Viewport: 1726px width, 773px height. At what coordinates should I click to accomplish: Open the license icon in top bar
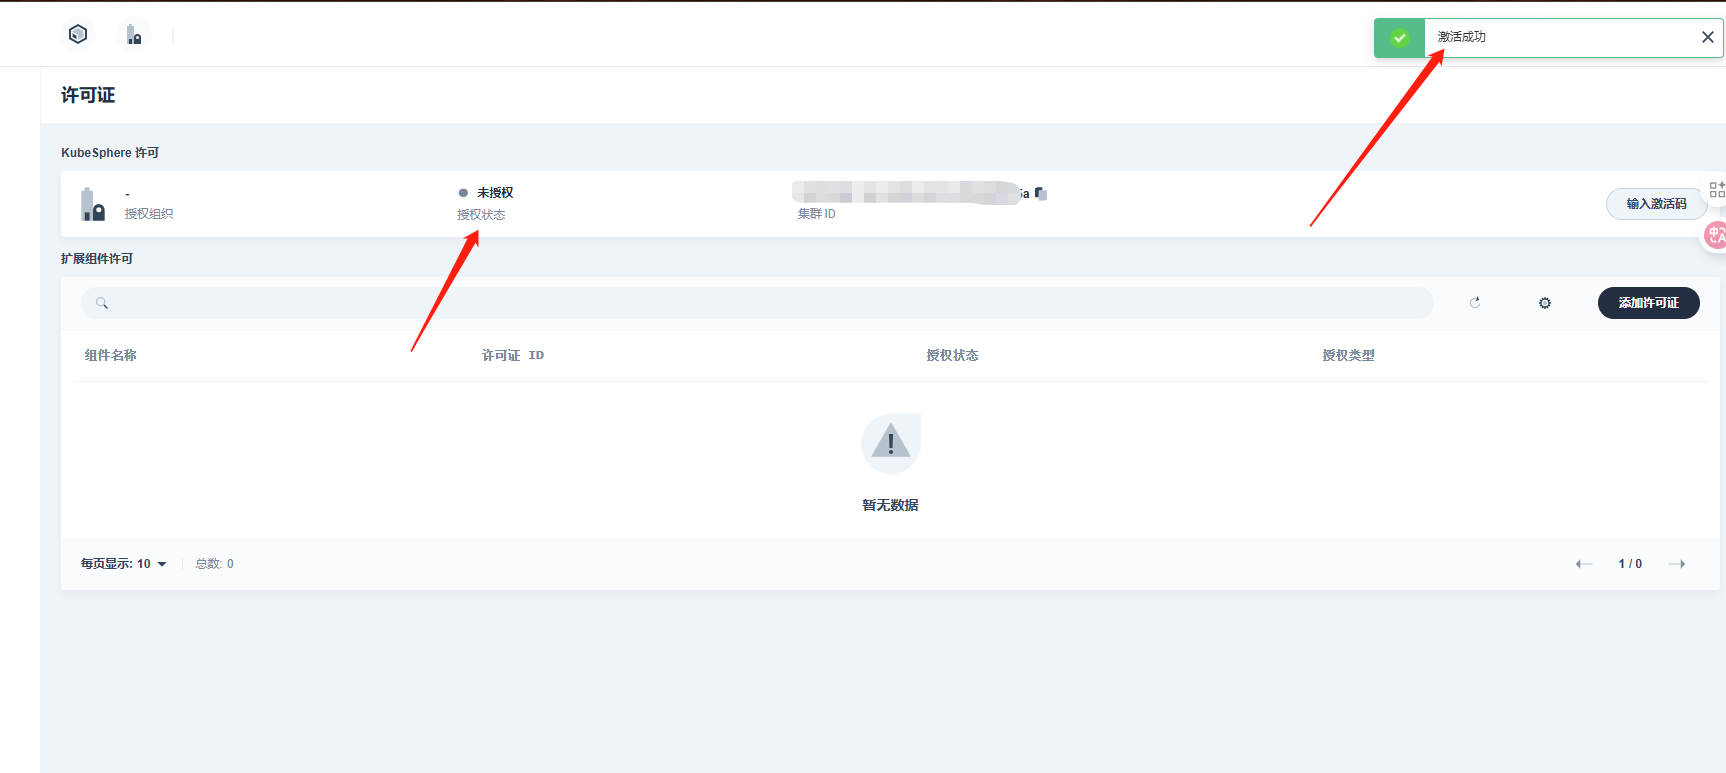pos(134,36)
